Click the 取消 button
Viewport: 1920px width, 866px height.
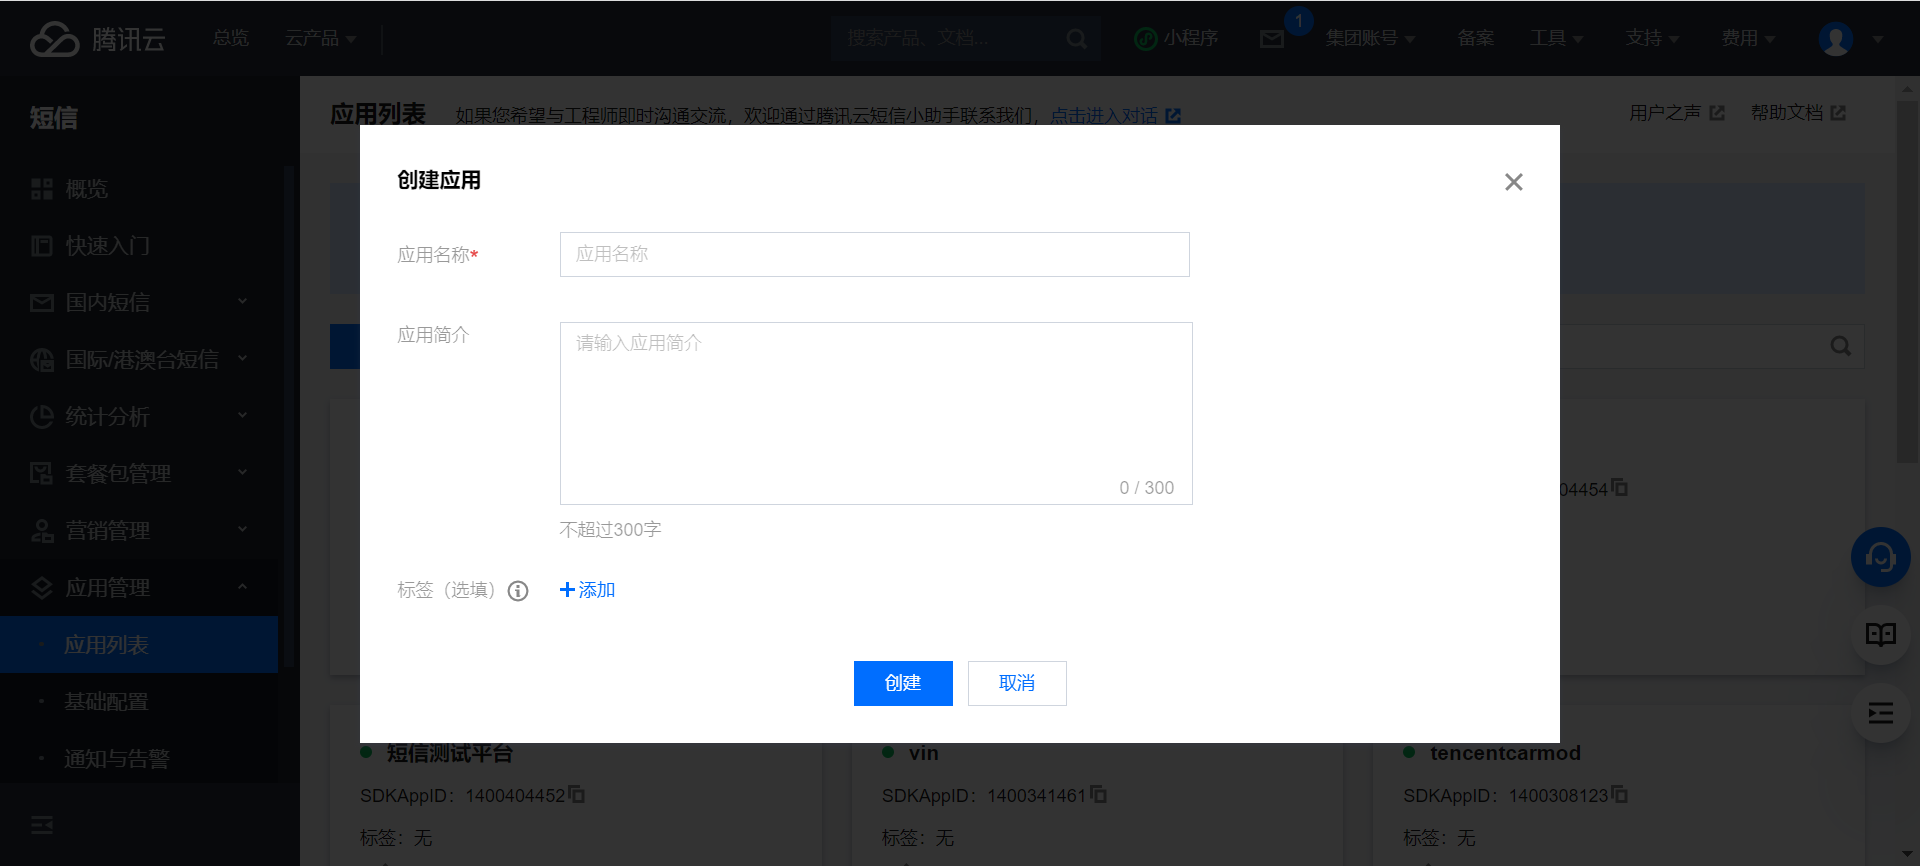coord(1017,683)
